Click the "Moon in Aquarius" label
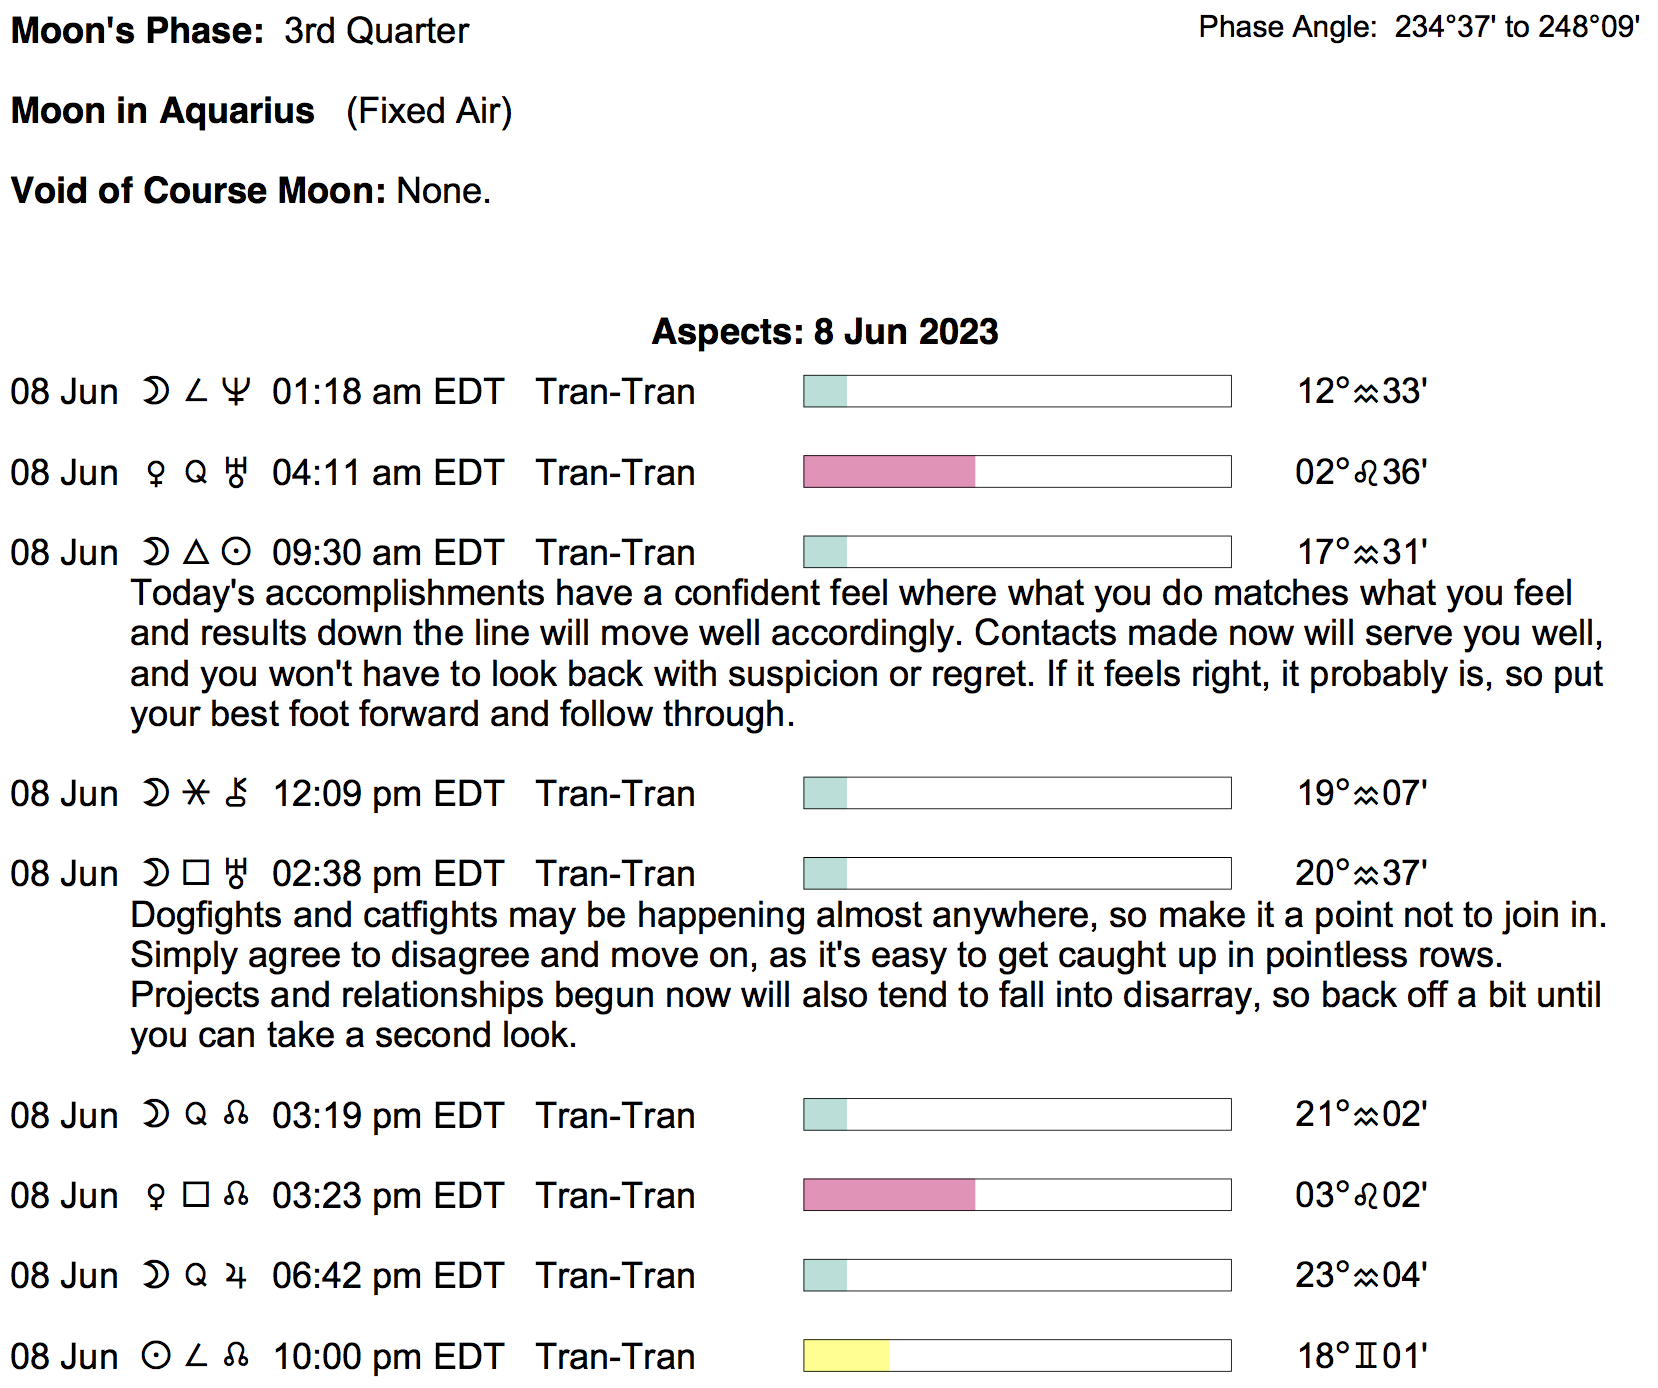The width and height of the screenshot is (1658, 1388). [163, 111]
